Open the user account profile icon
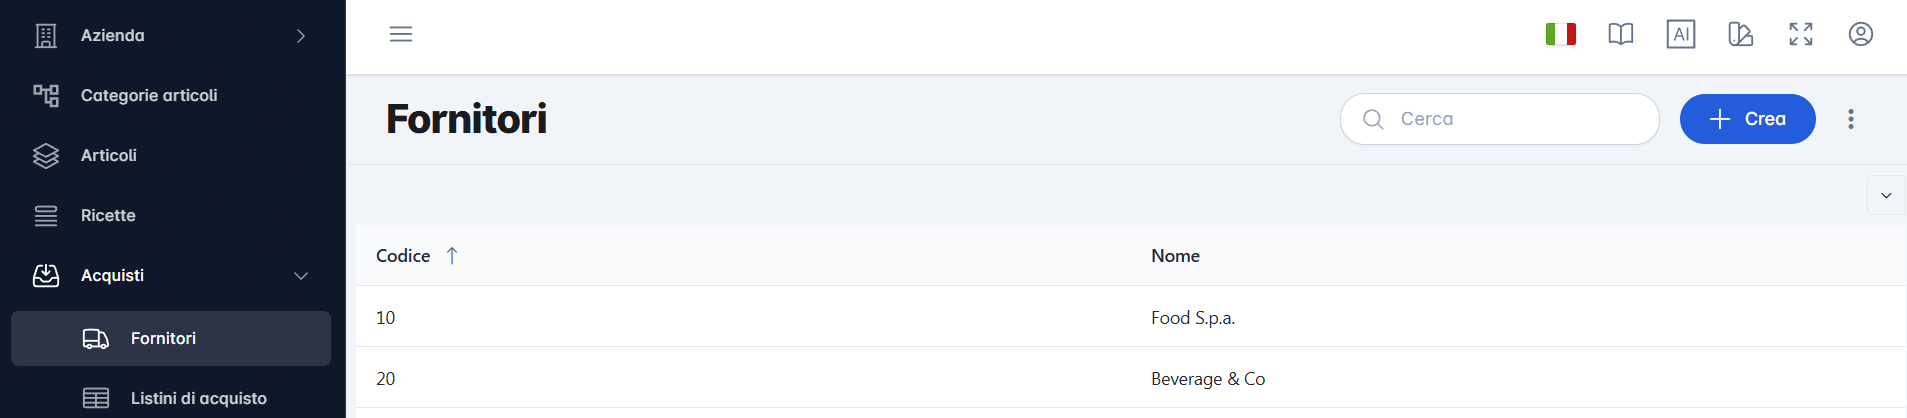1907x418 pixels. point(1861,34)
